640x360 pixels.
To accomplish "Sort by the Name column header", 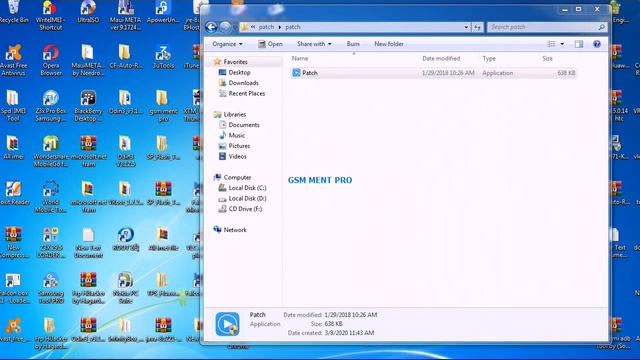I will 300,58.
